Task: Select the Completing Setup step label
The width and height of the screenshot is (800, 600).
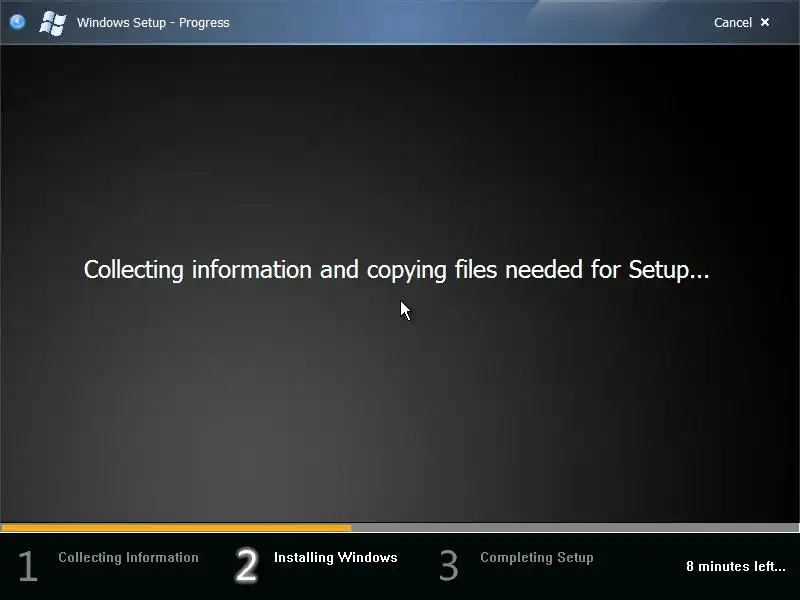Action: click(537, 557)
